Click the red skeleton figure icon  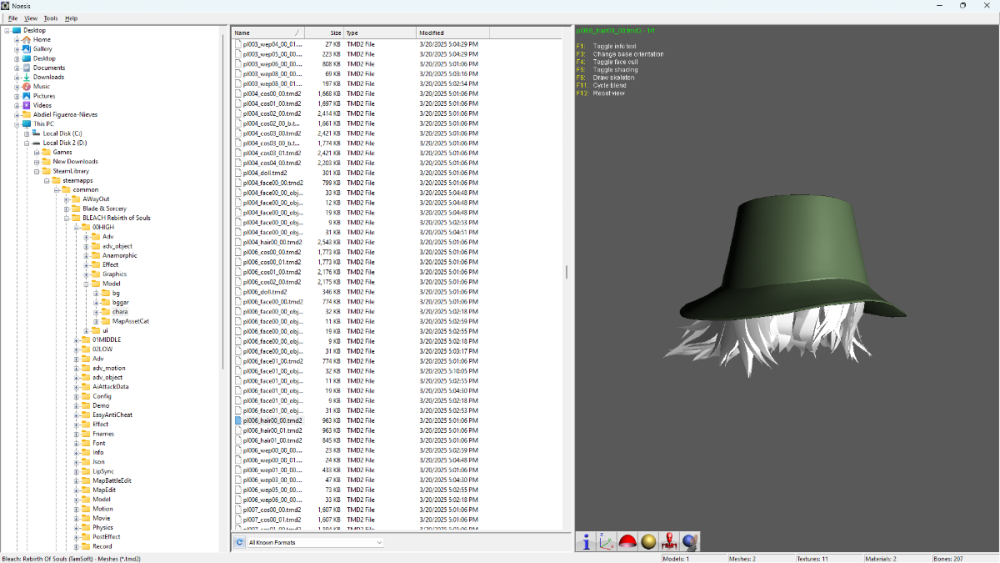click(x=669, y=541)
